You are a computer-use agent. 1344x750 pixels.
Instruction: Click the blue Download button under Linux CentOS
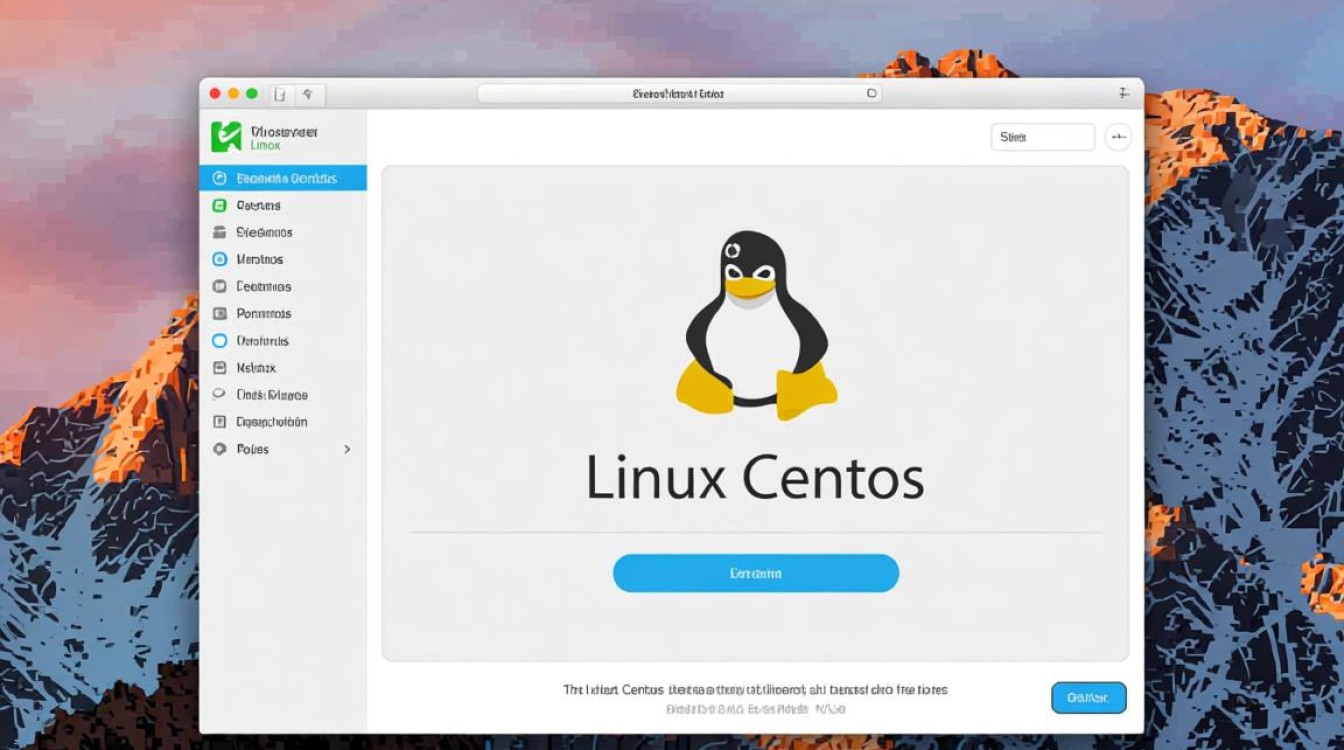(x=755, y=573)
